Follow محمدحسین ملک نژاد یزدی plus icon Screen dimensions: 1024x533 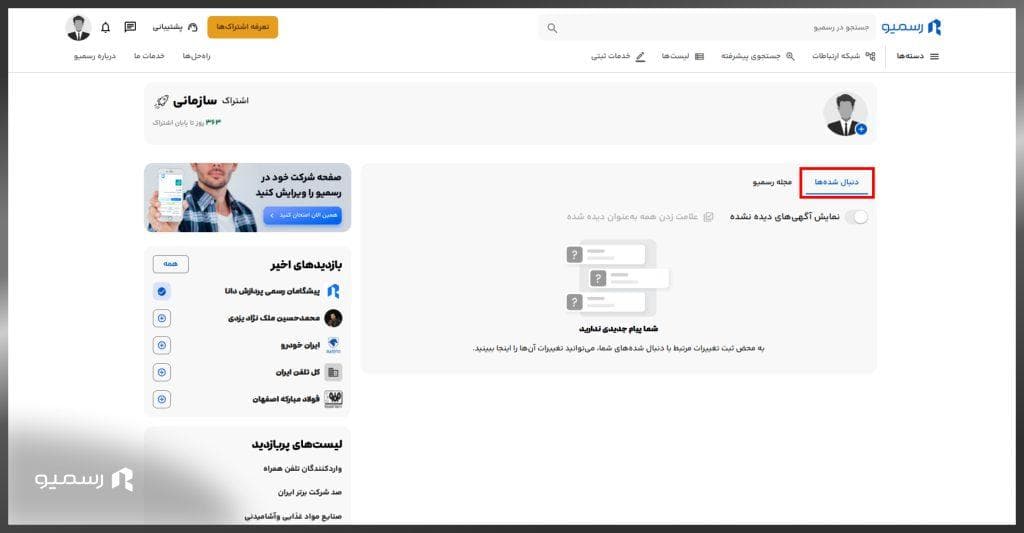(x=162, y=318)
